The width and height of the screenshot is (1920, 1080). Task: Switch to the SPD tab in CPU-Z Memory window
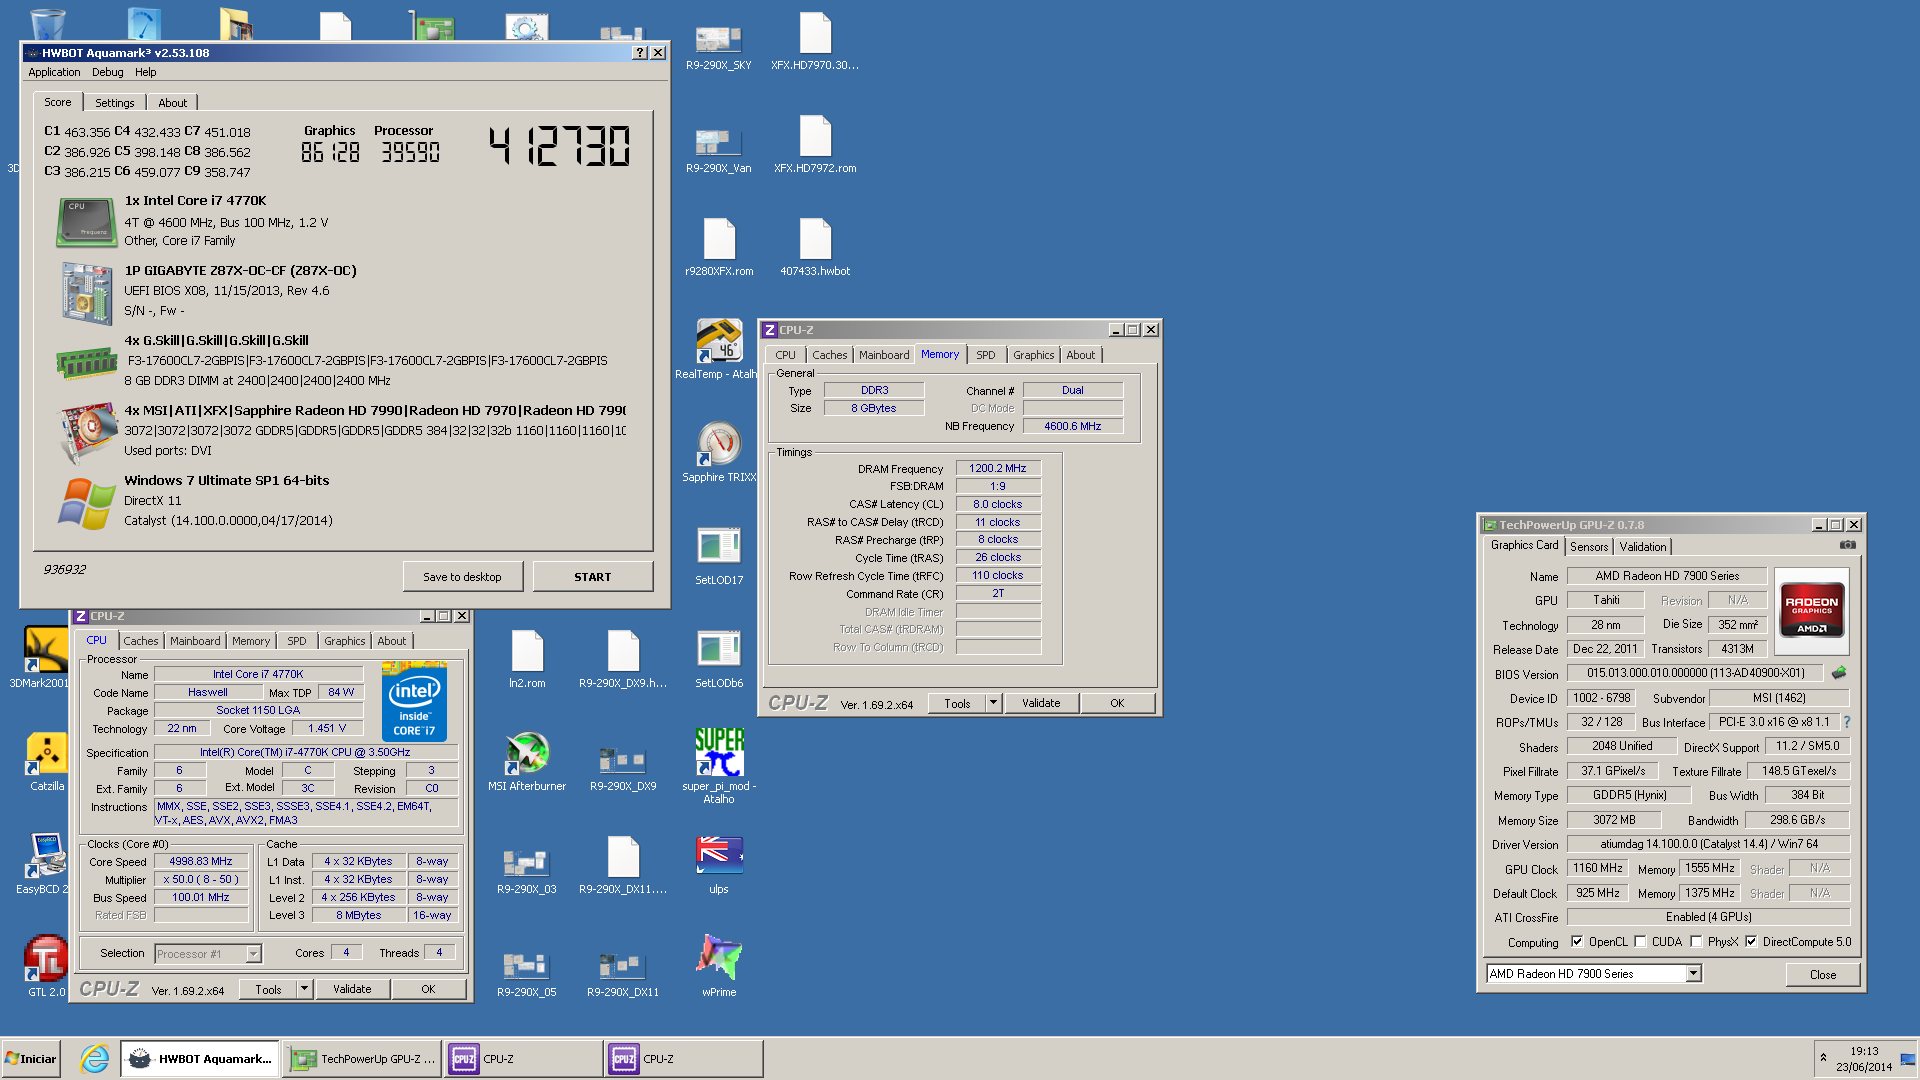click(986, 355)
